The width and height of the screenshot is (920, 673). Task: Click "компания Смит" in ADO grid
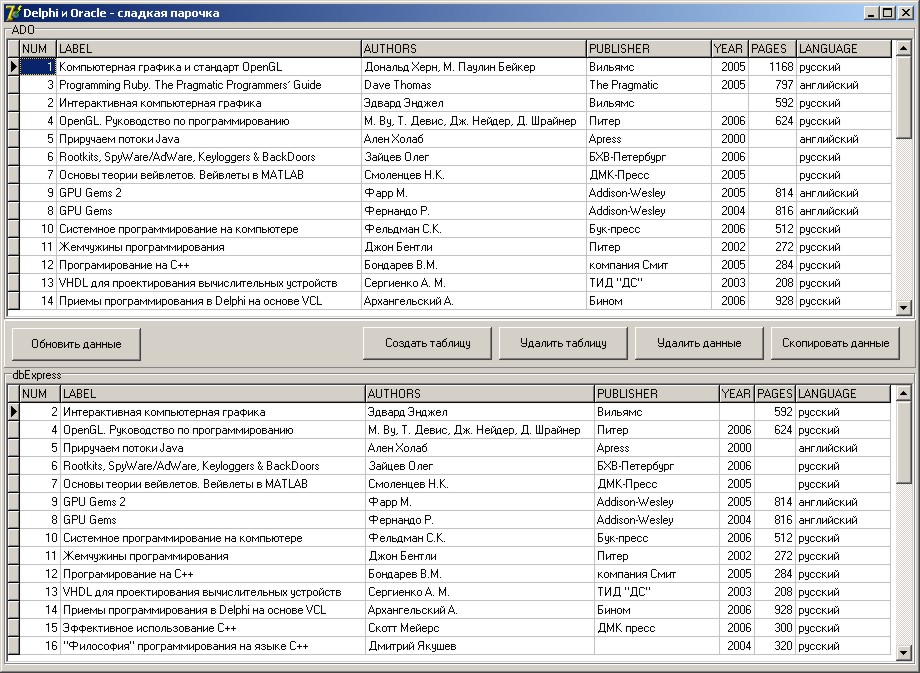[x=649, y=265]
